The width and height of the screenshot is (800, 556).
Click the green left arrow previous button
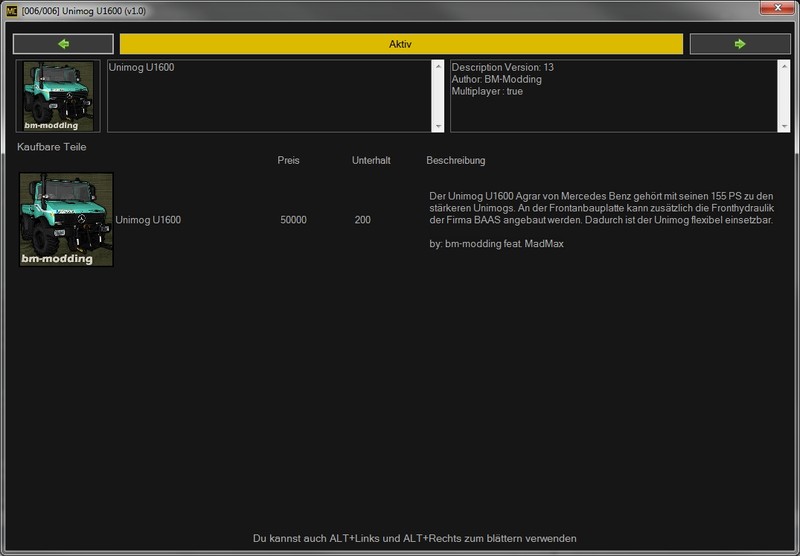(x=63, y=44)
